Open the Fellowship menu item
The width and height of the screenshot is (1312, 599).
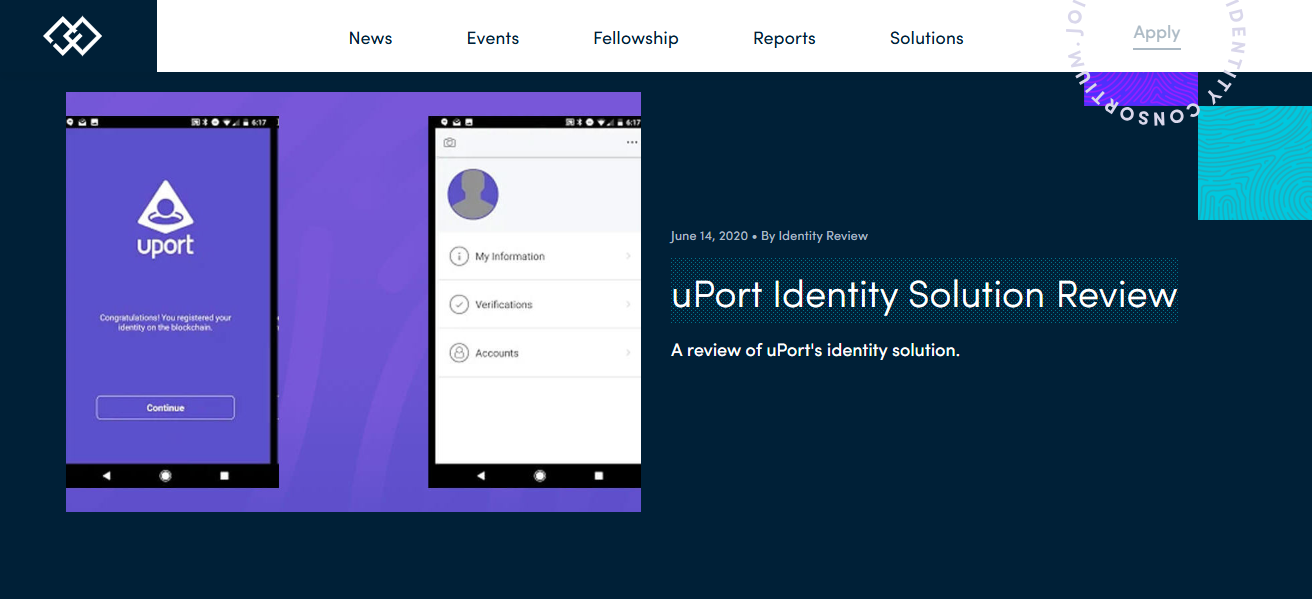click(636, 38)
